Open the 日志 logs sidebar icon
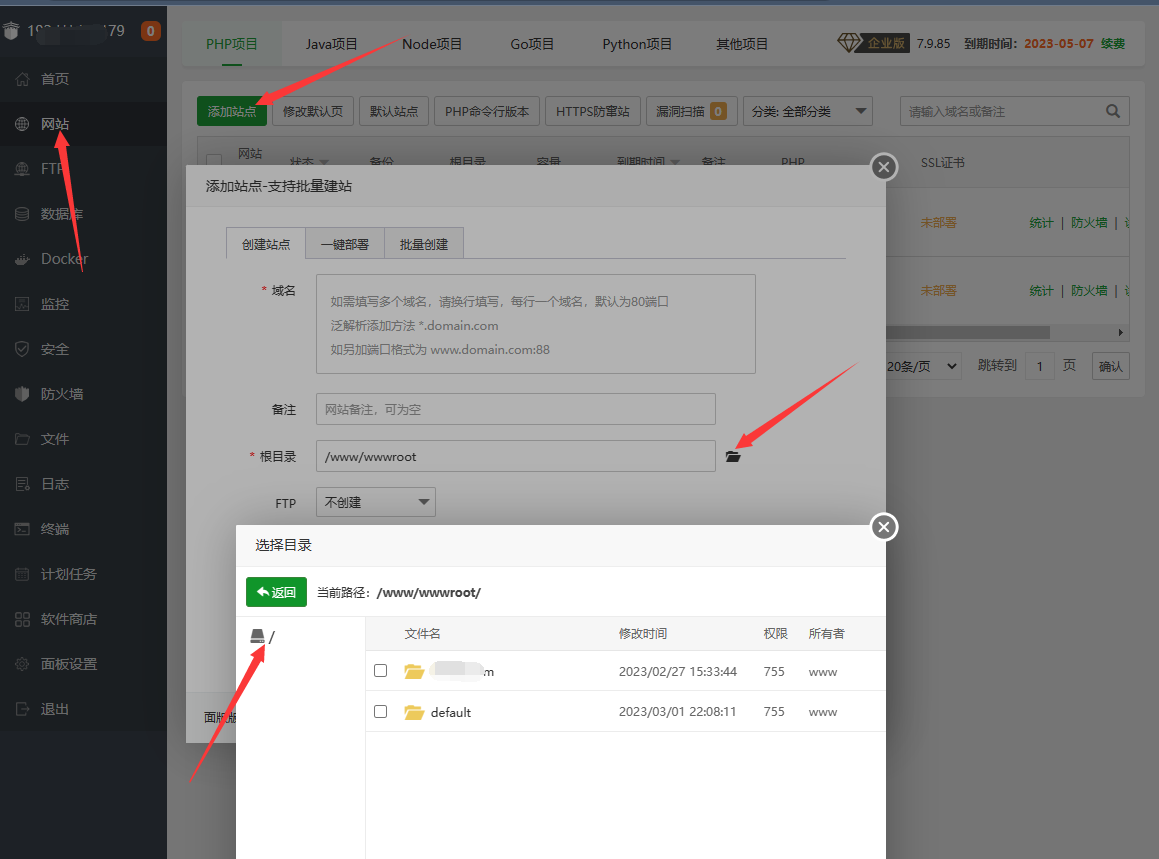Image resolution: width=1159 pixels, height=859 pixels. point(22,484)
